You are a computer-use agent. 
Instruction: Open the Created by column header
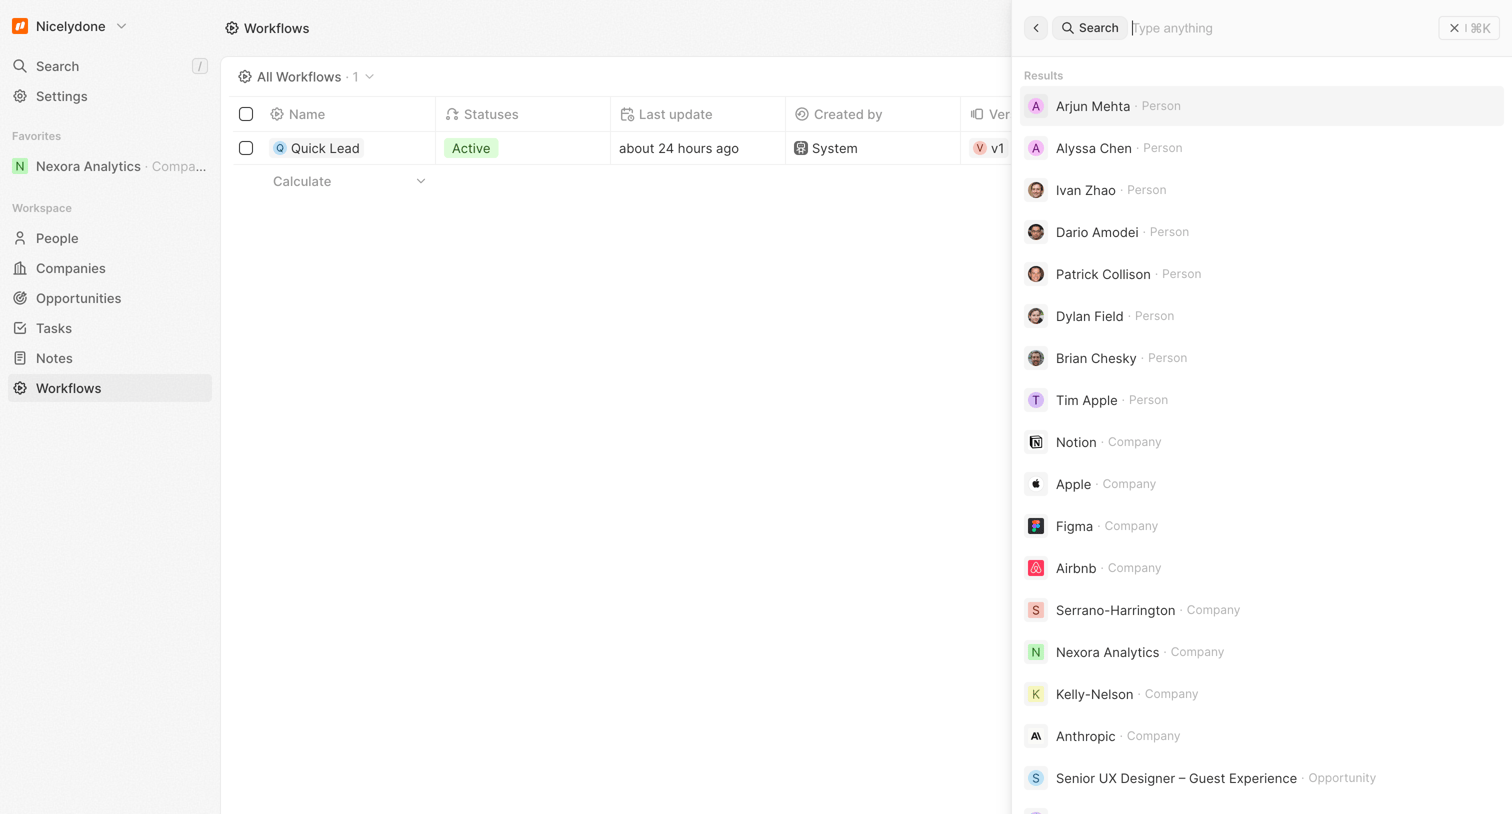(873, 114)
